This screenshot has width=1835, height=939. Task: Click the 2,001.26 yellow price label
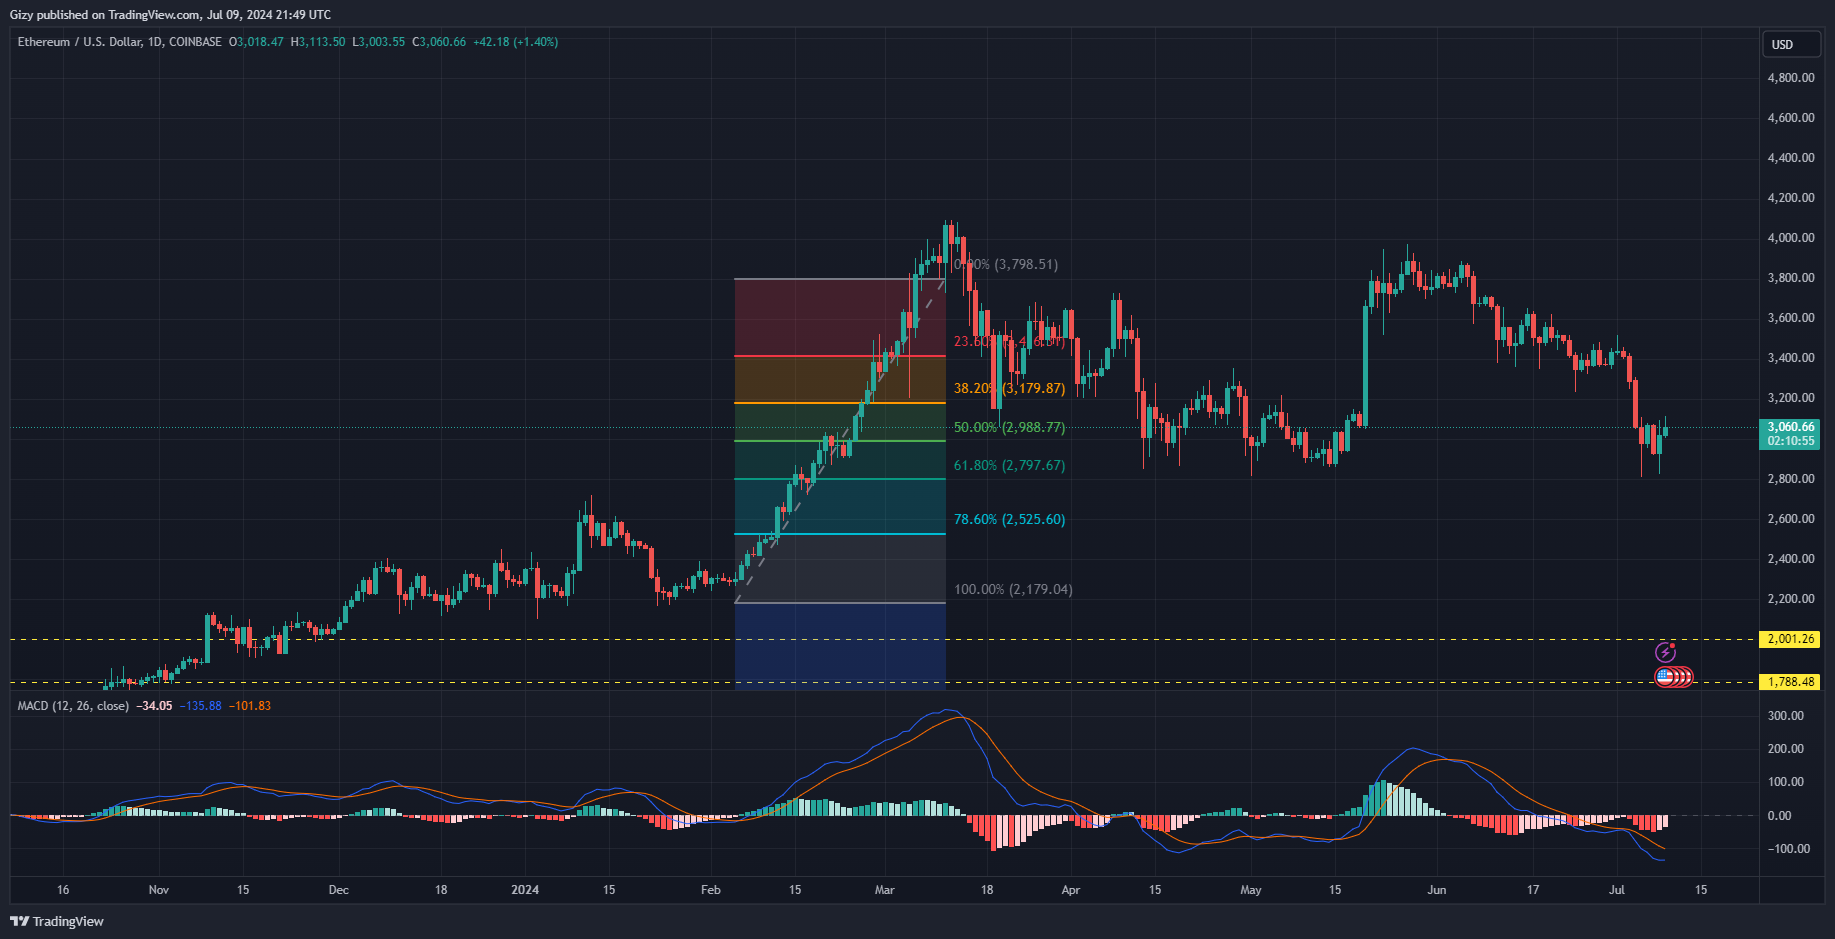click(1790, 639)
